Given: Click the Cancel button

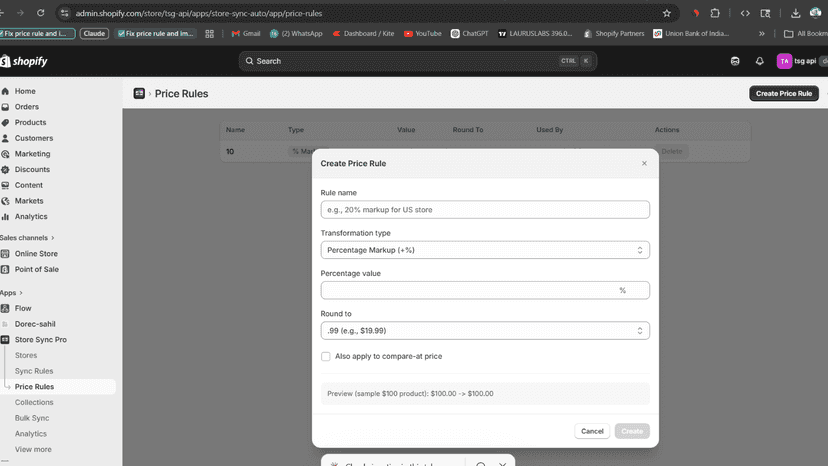Looking at the screenshot, I should 592,431.
